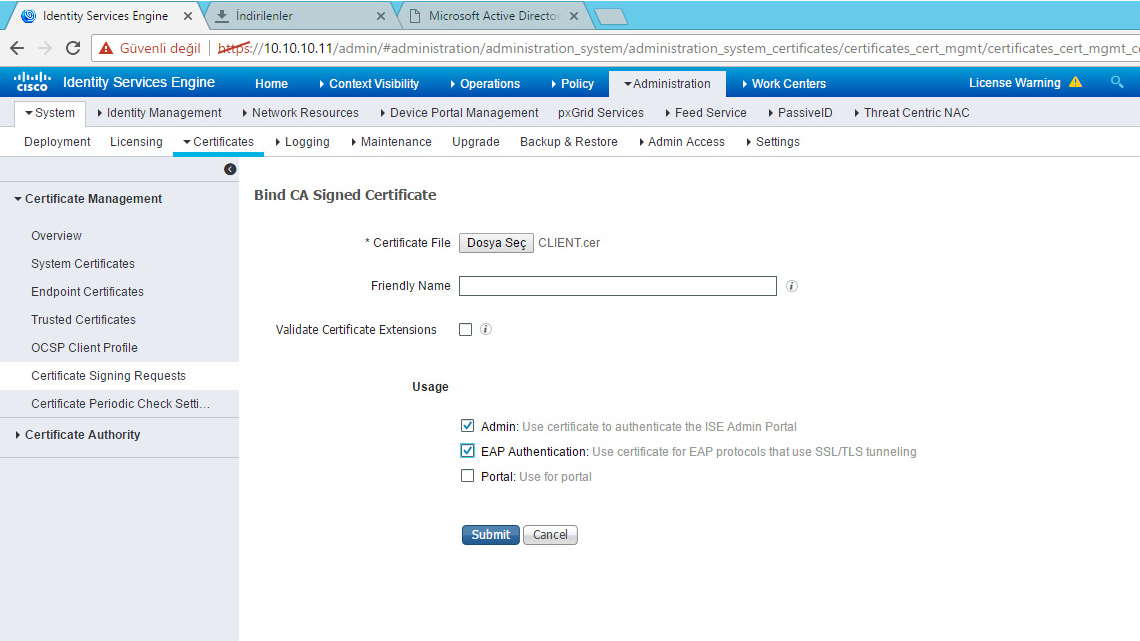Open Overview in Certificate Management
The width and height of the screenshot is (1140, 641).
pos(56,235)
